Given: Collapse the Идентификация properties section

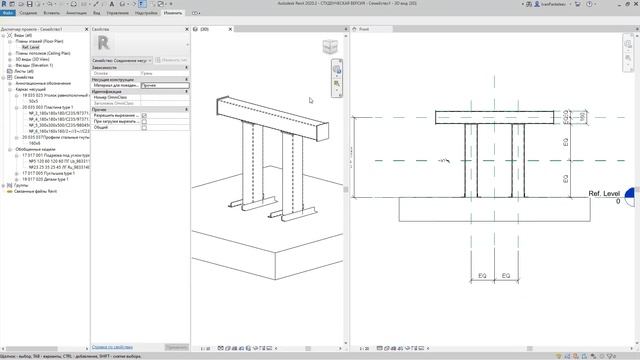Looking at the screenshot, I should 187,92.
